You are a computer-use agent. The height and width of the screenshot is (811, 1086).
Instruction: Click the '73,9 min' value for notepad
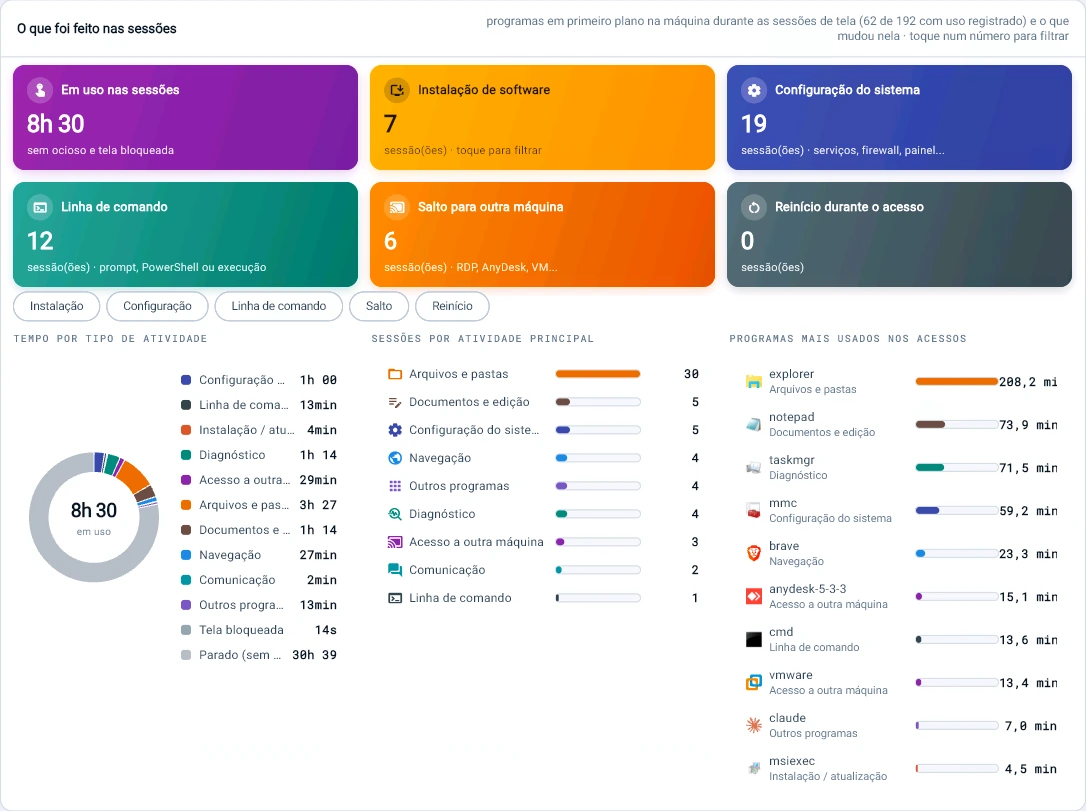pos(1028,425)
